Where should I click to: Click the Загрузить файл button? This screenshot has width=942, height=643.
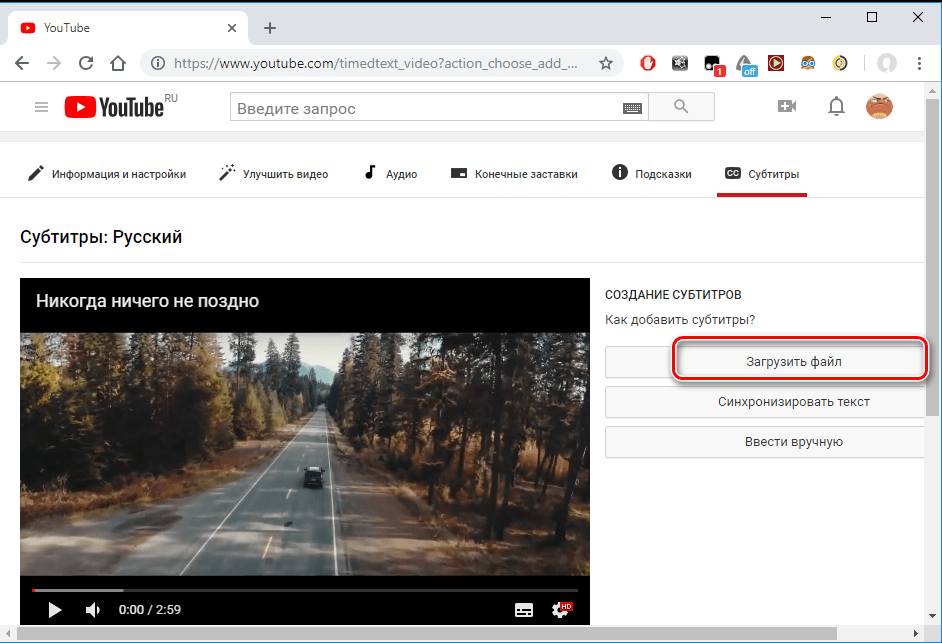click(797, 361)
